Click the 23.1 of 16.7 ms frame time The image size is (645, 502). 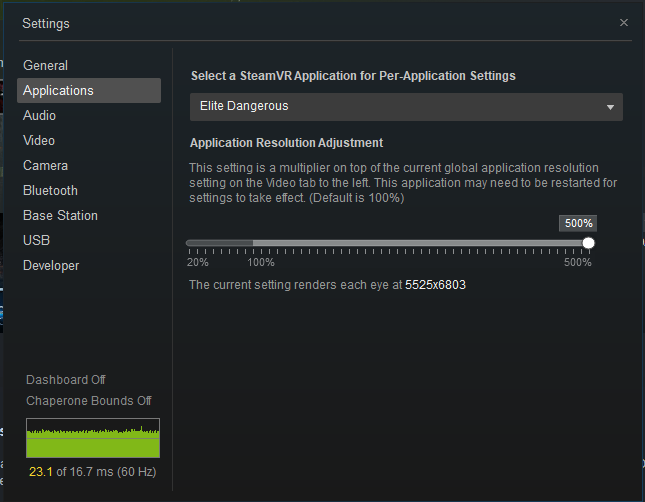click(93, 472)
